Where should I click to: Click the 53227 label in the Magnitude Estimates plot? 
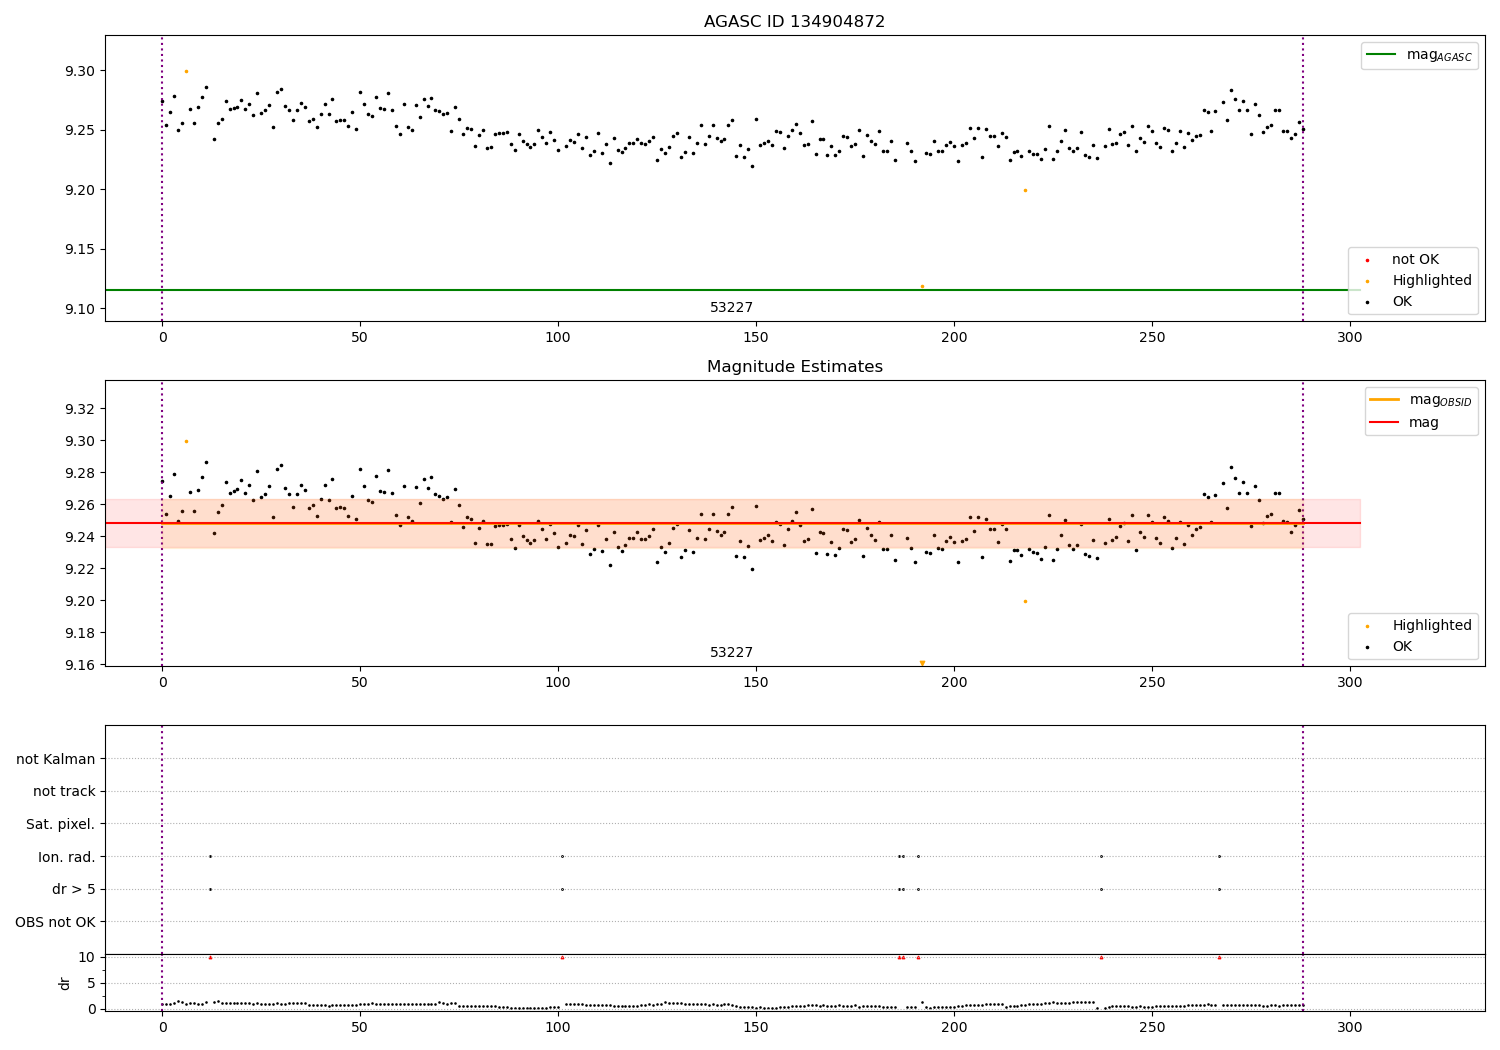click(731, 653)
